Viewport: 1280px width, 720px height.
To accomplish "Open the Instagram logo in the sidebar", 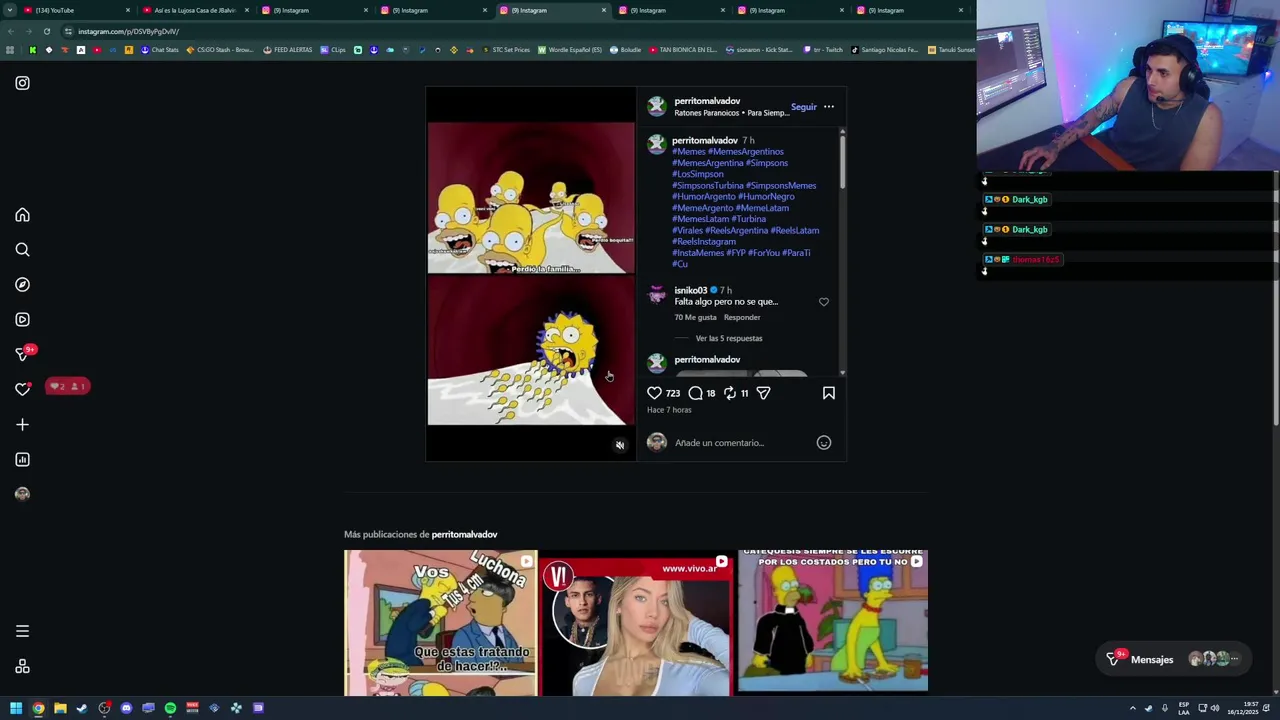I will tap(22, 83).
